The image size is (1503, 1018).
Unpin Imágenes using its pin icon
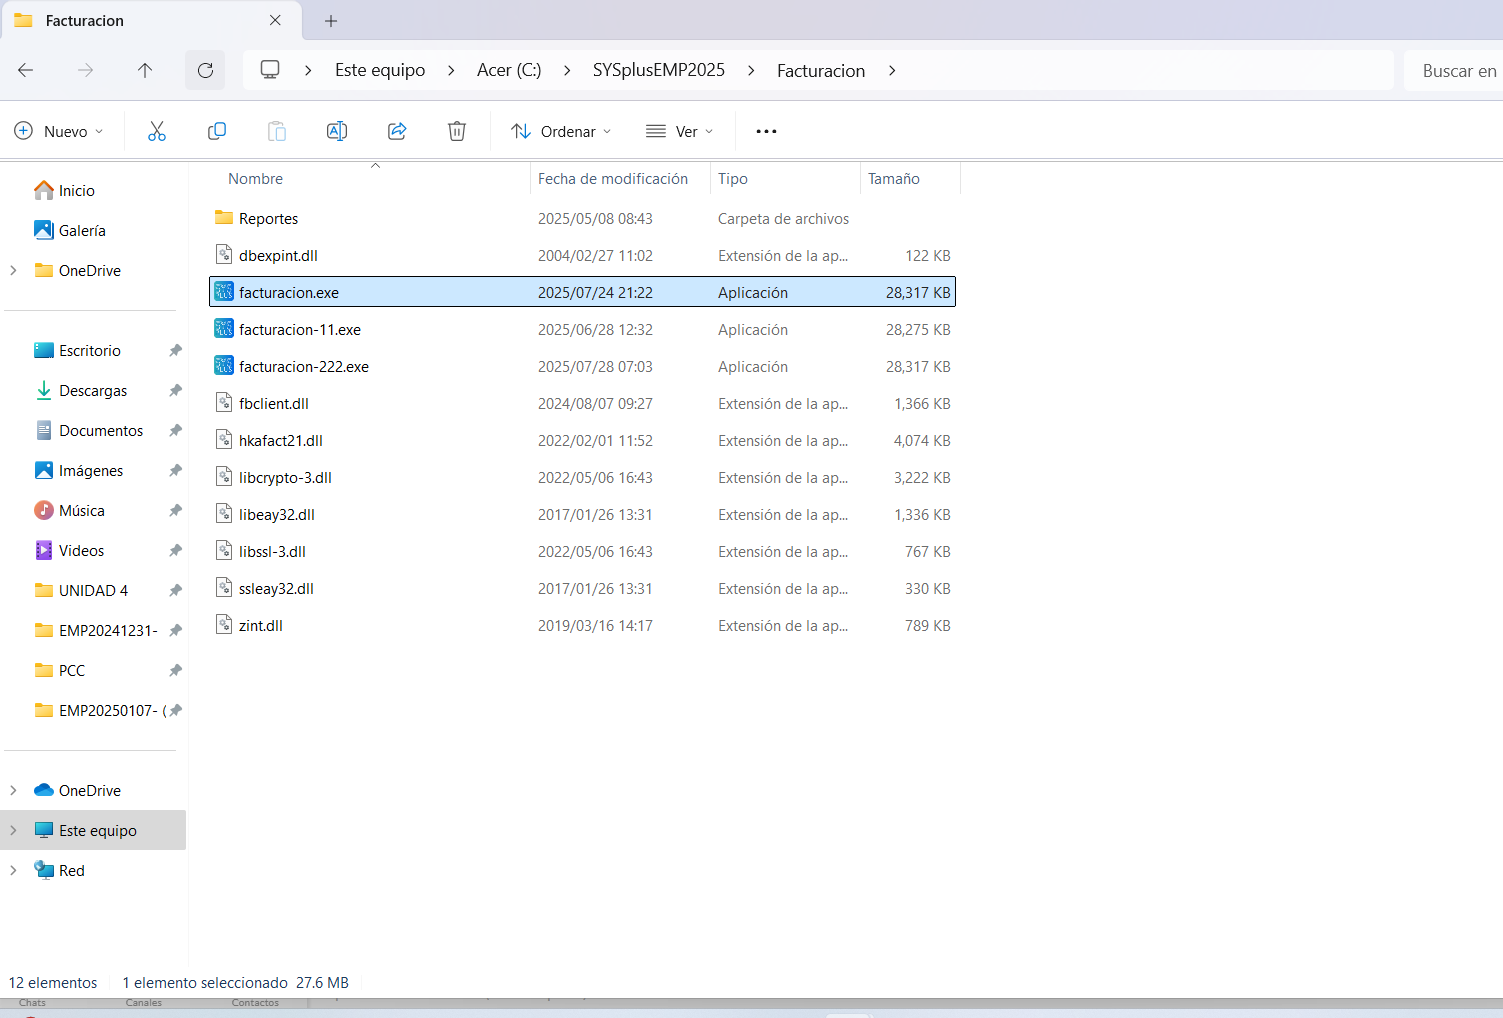click(175, 470)
